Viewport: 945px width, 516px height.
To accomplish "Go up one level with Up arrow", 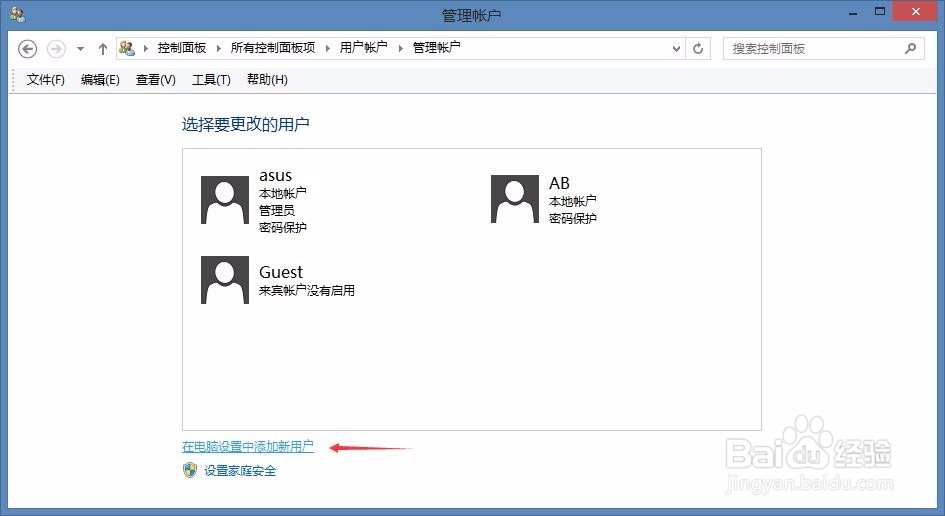I will point(102,49).
